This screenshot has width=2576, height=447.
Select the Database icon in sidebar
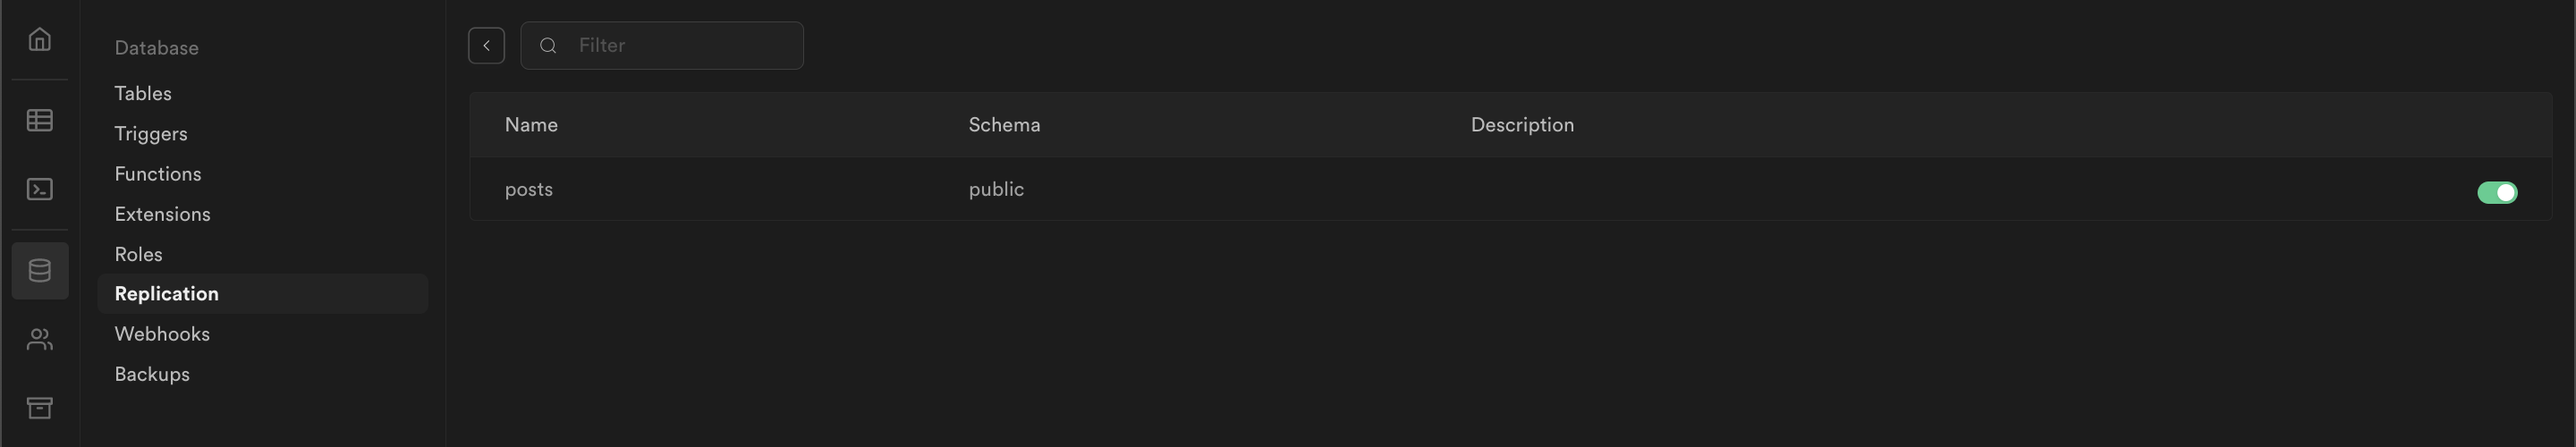(40, 270)
